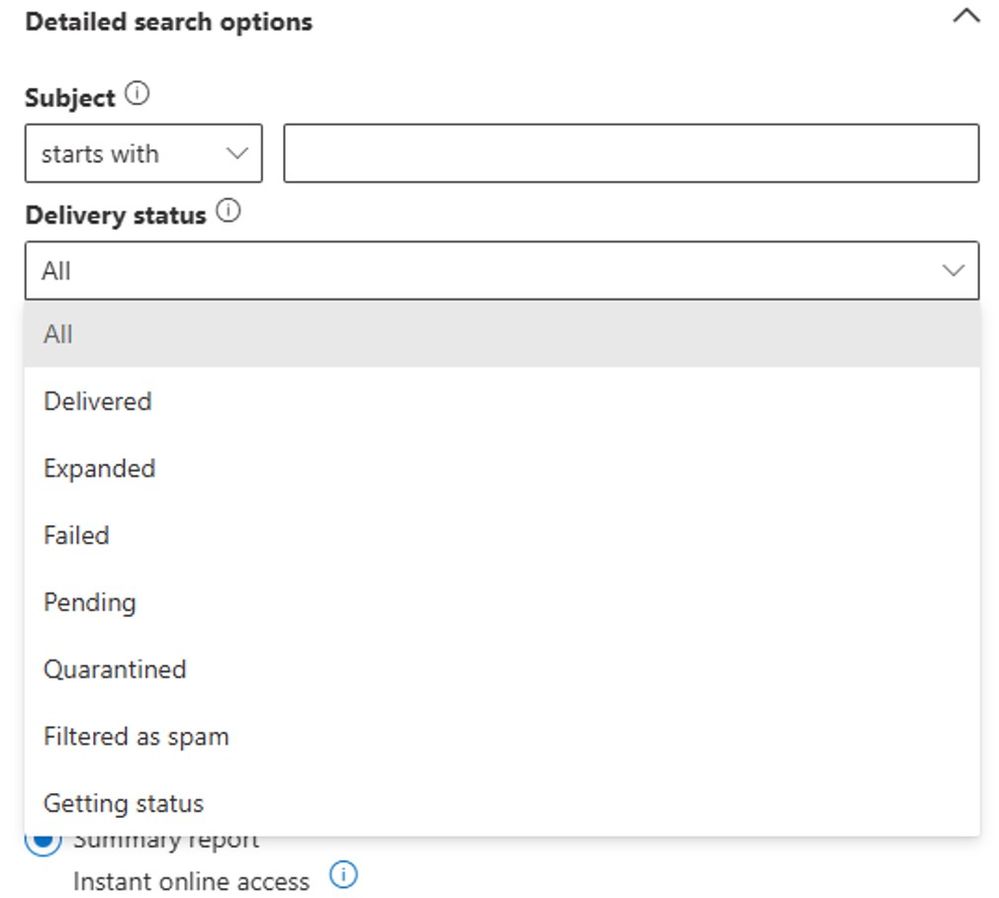Click inside the Subject text field

tap(630, 152)
